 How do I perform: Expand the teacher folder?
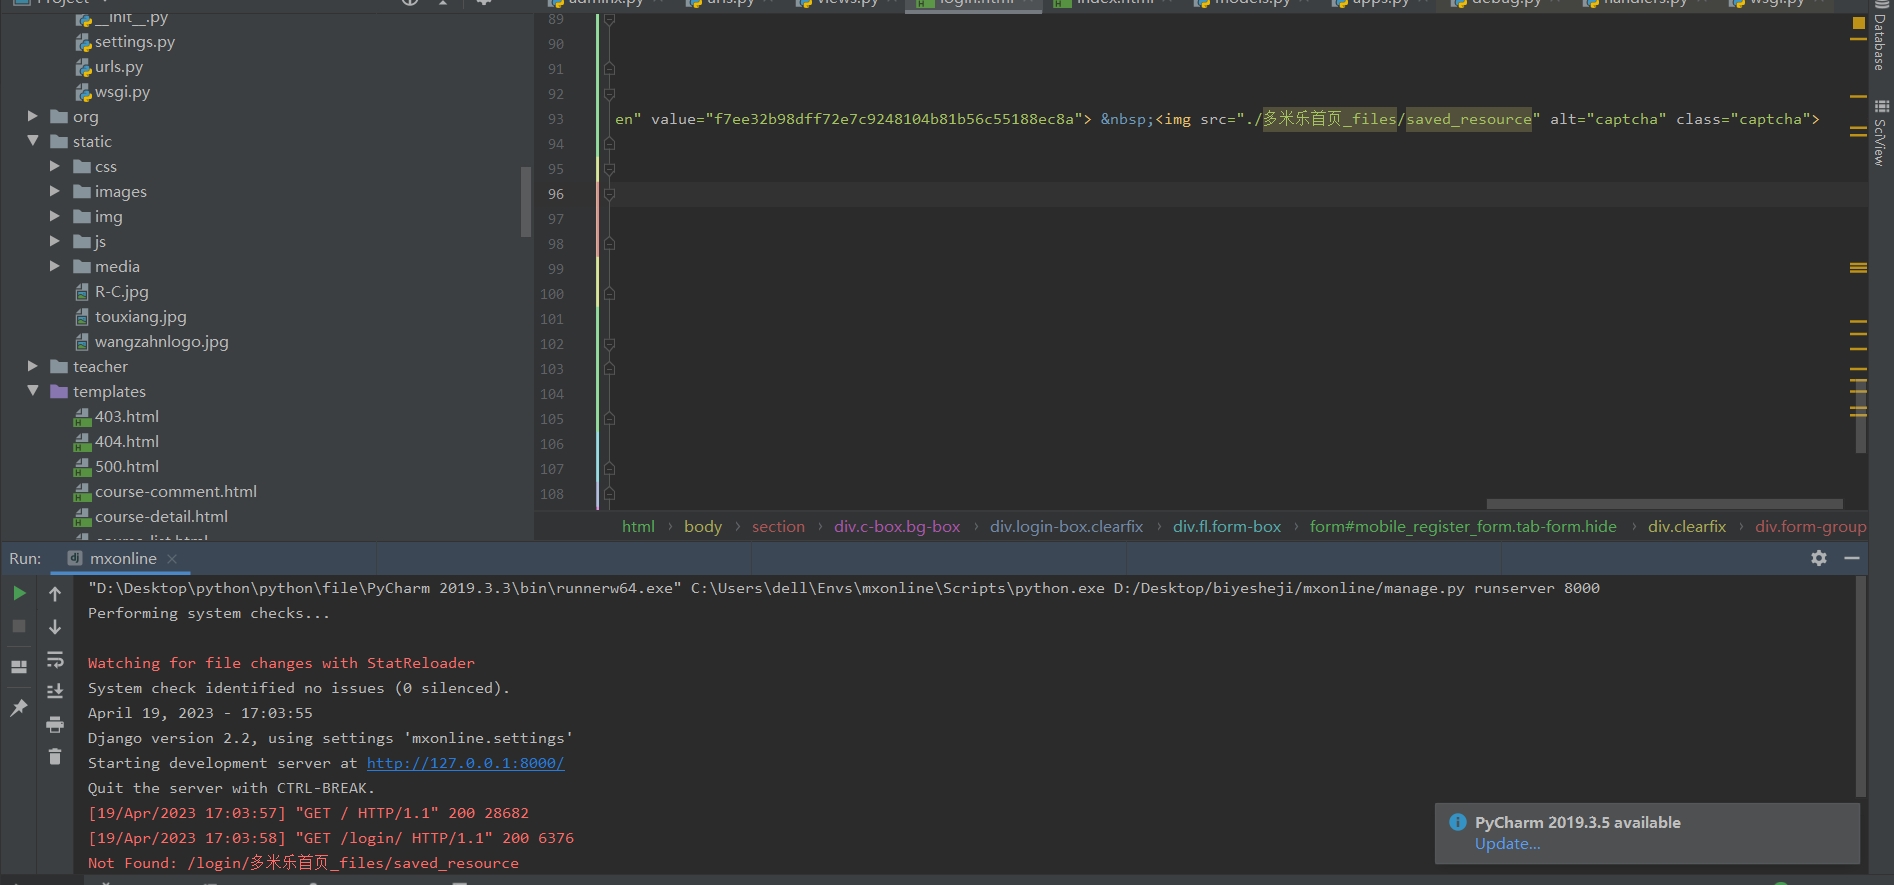point(33,366)
